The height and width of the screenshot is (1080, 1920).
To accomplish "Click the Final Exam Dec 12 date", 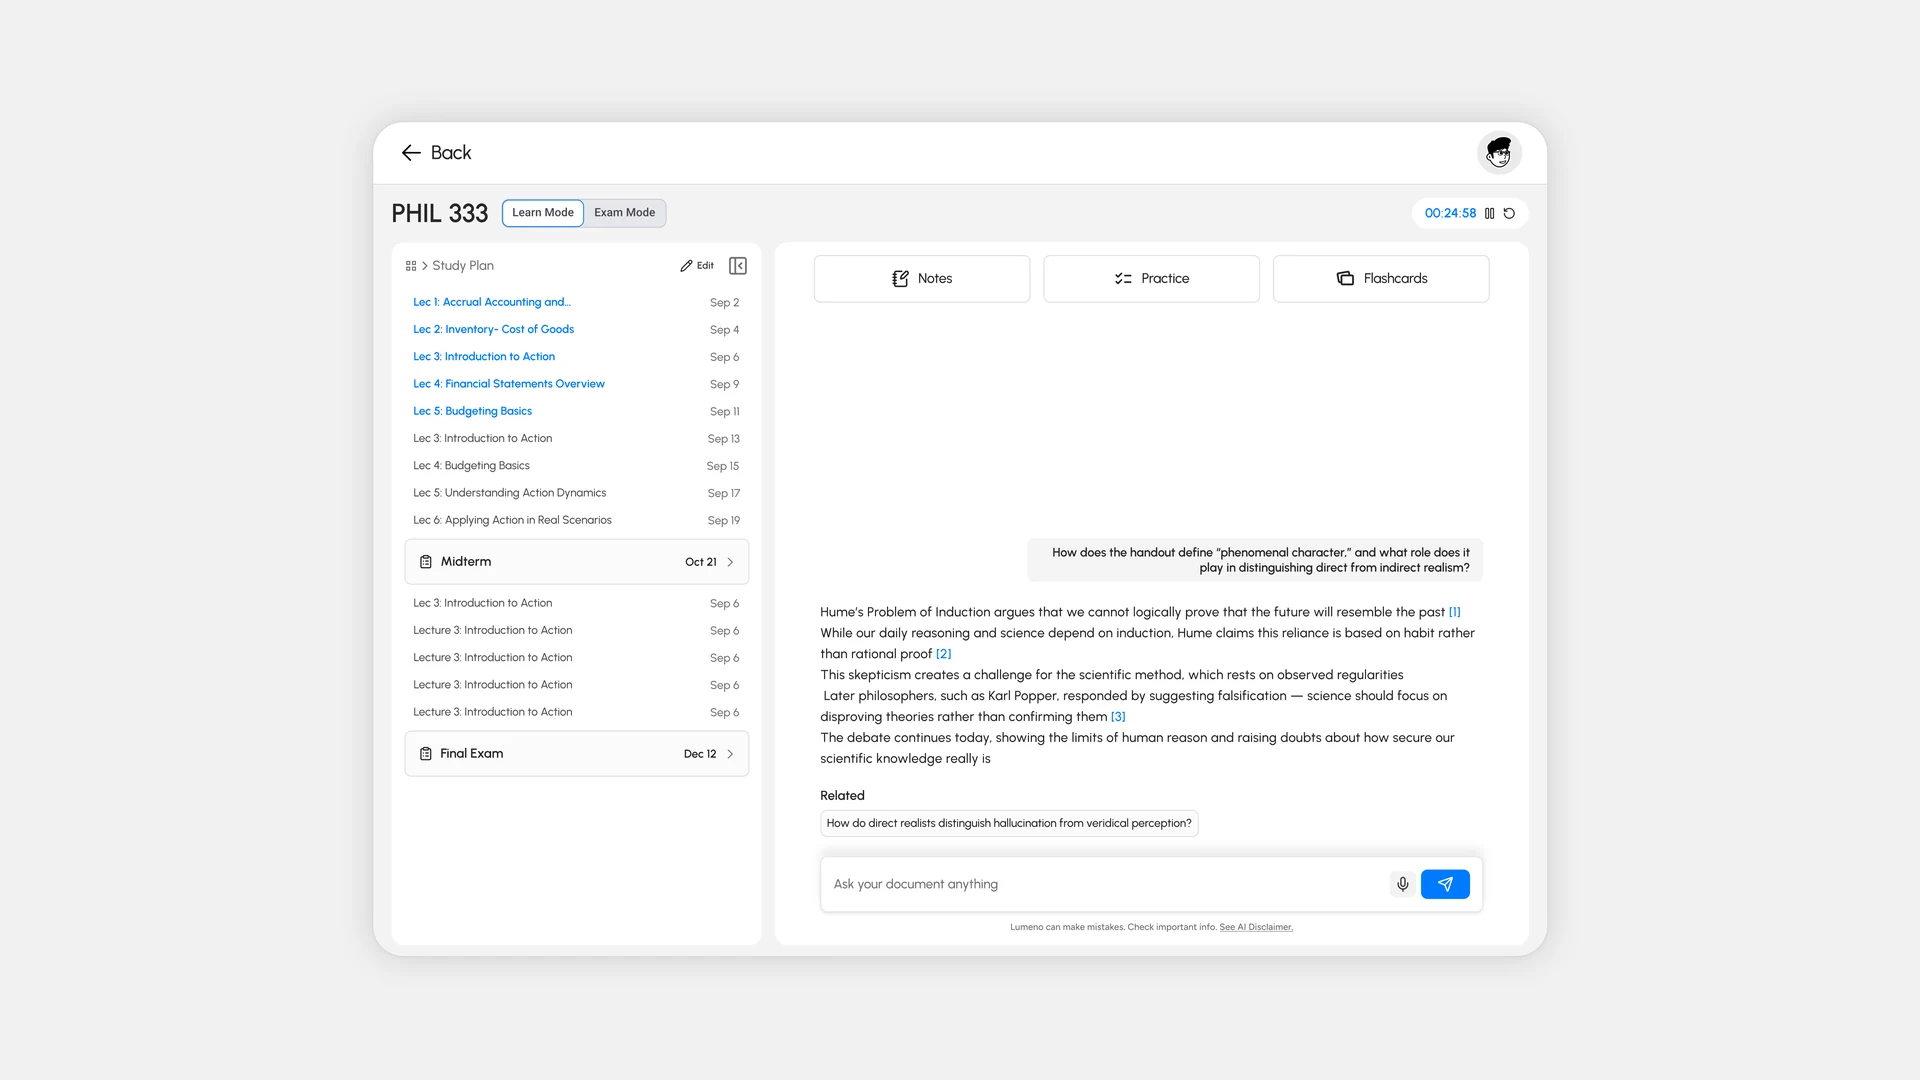I will coord(700,754).
